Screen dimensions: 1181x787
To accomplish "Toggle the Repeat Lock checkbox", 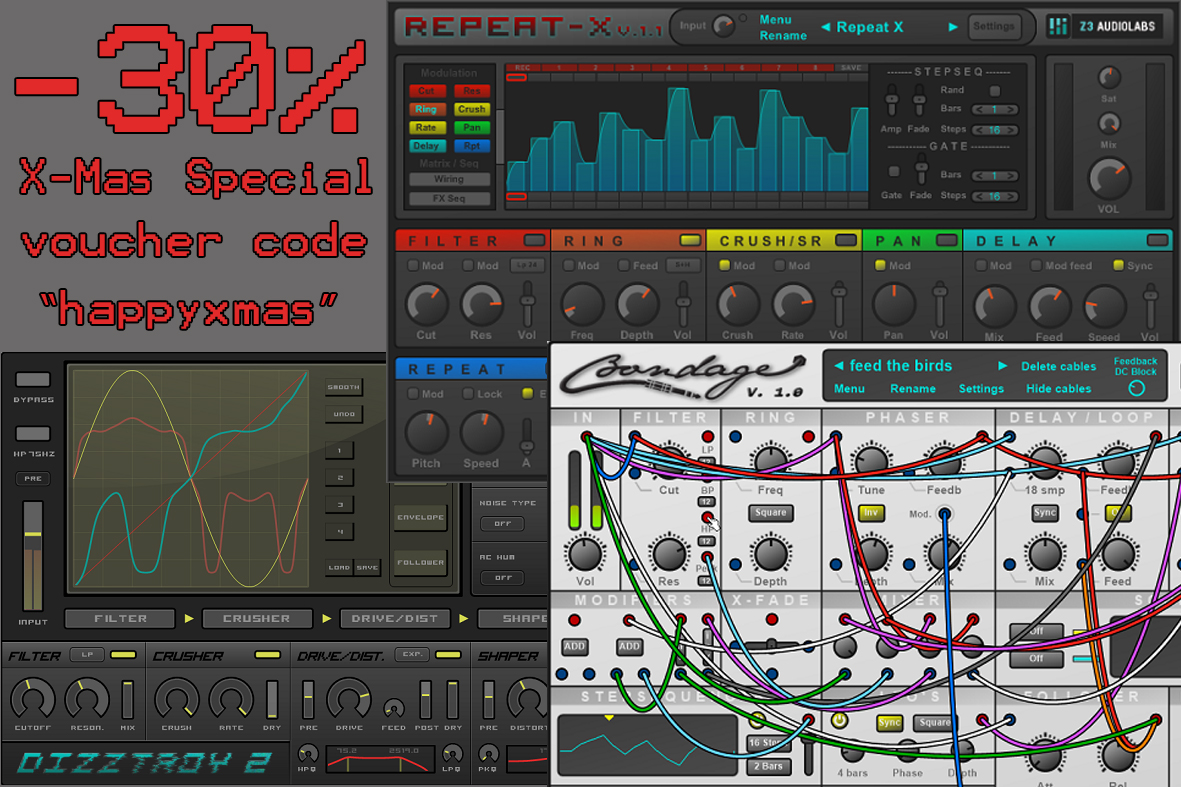I will [468, 393].
